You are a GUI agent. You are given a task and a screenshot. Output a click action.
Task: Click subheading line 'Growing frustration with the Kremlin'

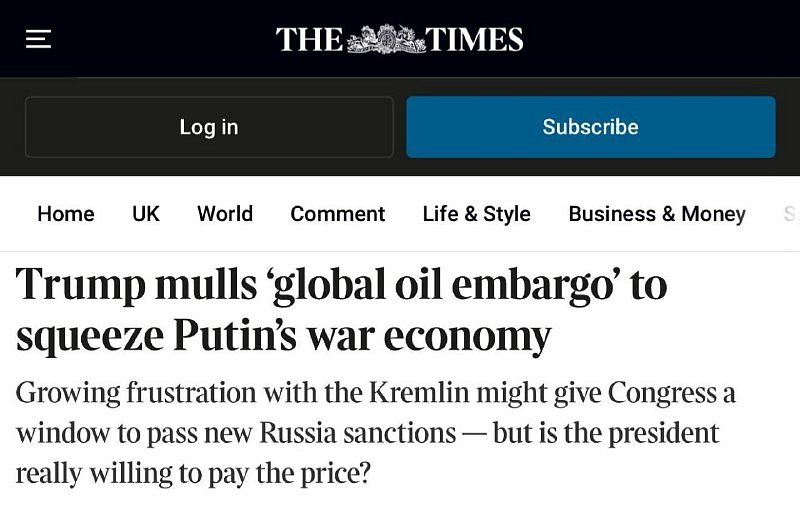coord(375,393)
